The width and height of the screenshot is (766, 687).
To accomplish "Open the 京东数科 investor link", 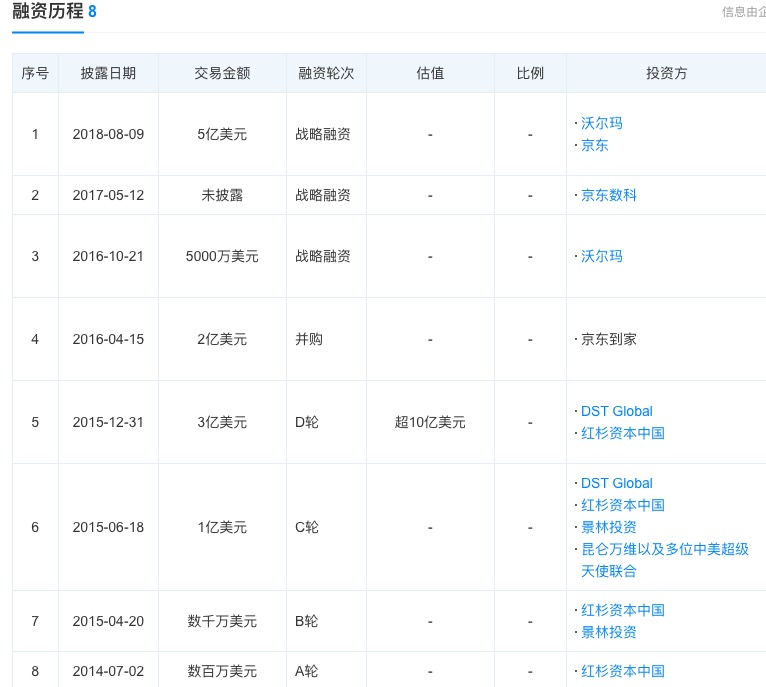I will coord(608,195).
